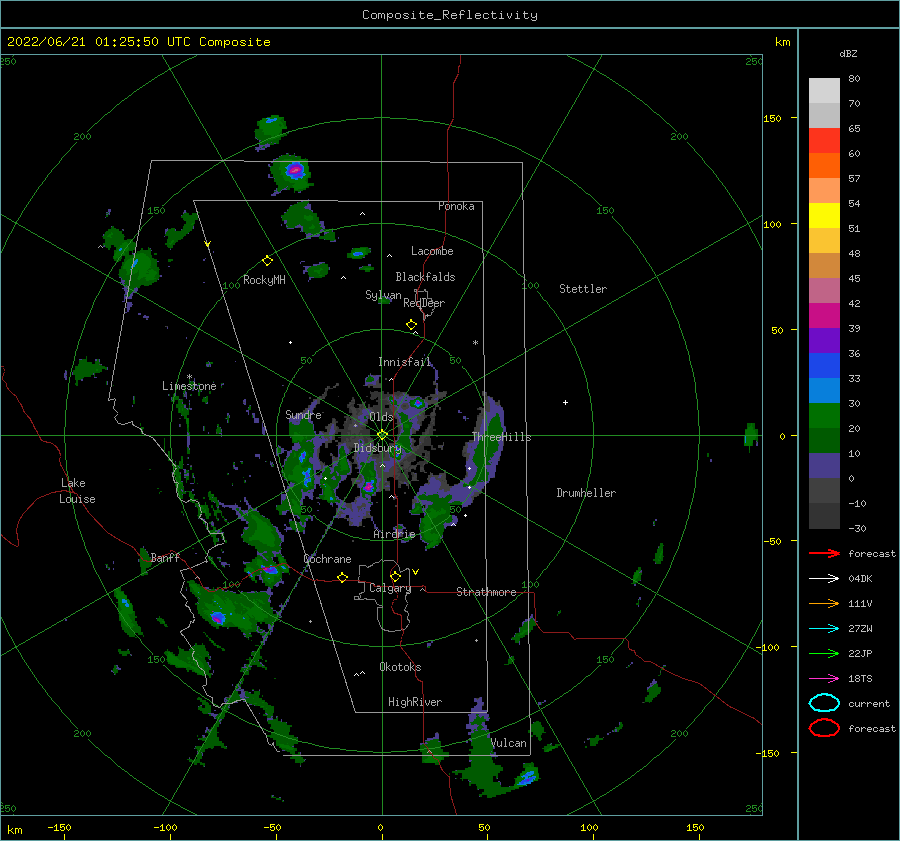Image resolution: width=900 pixels, height=841 pixels.
Task: Click the 36 dBZ purple color swatch
Action: coord(824,340)
